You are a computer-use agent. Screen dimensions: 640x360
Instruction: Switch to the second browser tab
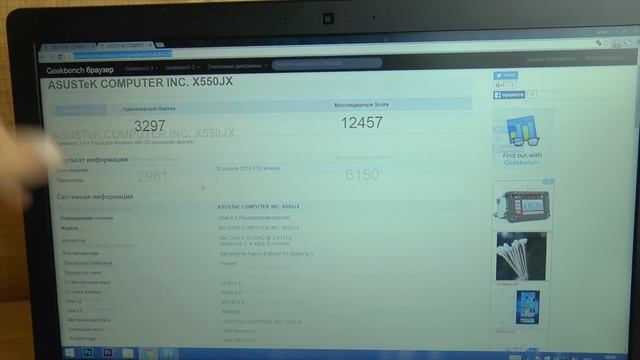pos(125,45)
